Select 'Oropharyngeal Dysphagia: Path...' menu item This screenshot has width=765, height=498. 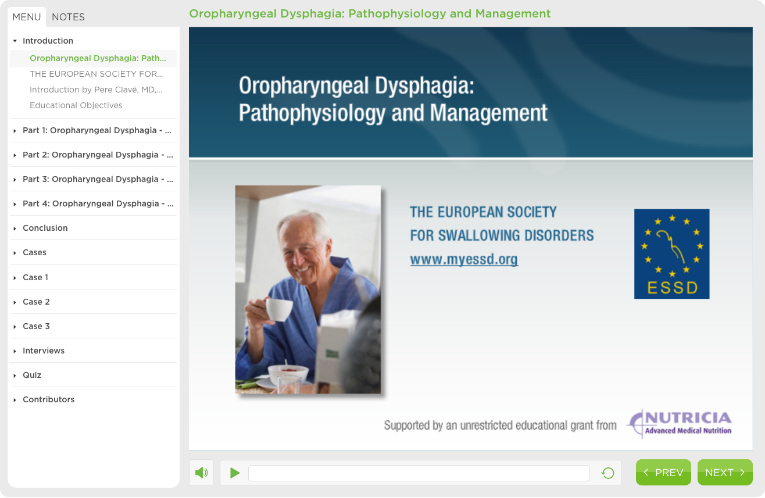pyautogui.click(x=98, y=58)
